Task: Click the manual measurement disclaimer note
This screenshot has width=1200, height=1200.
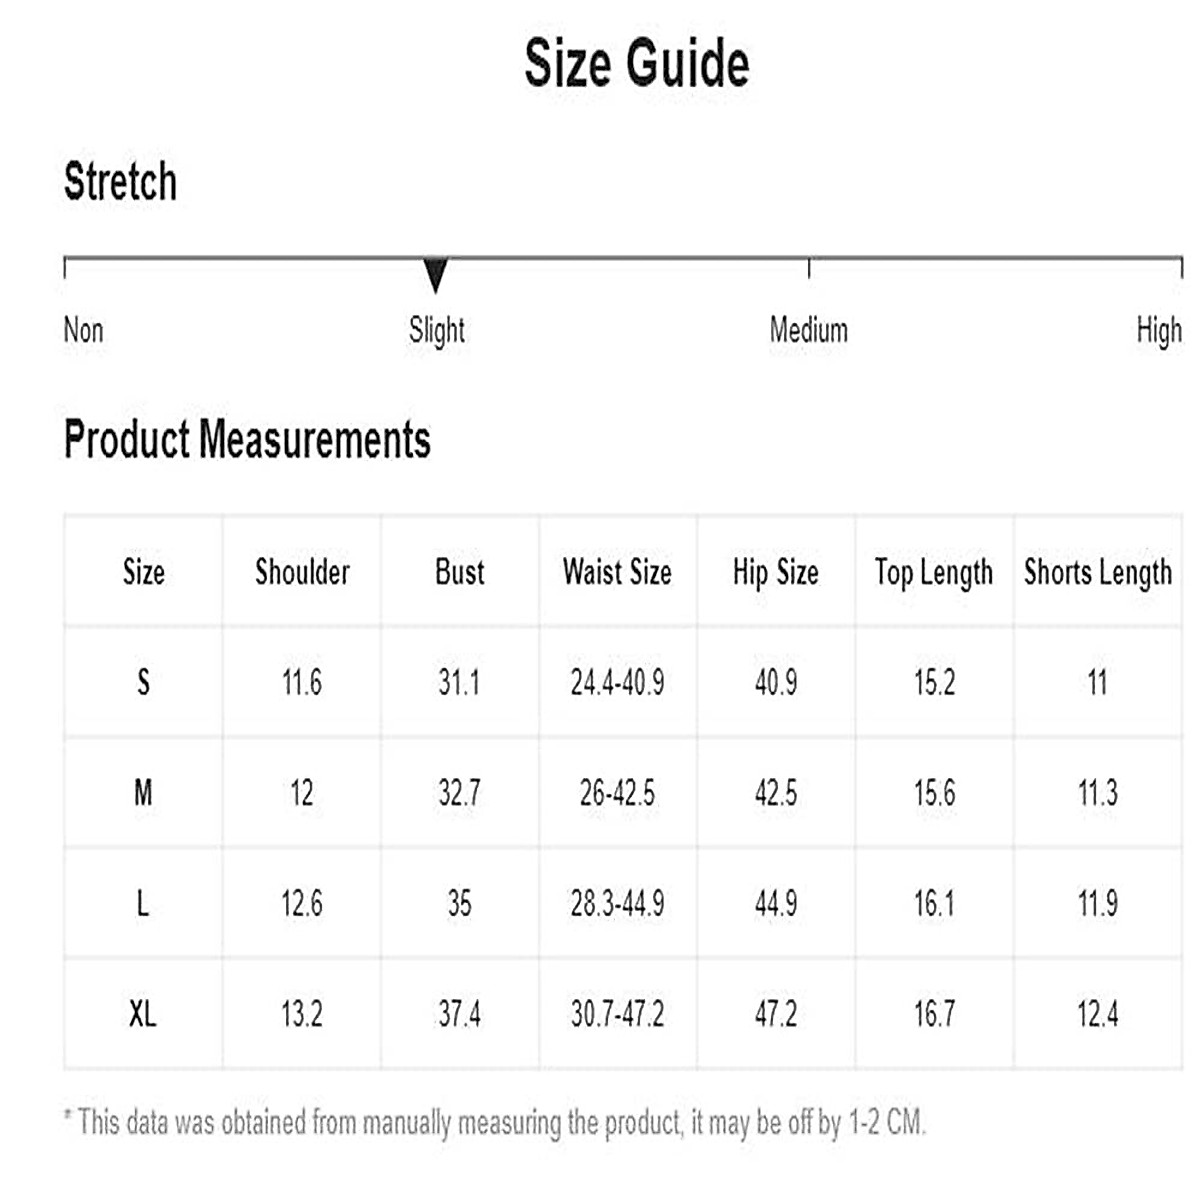Action: tap(495, 1122)
